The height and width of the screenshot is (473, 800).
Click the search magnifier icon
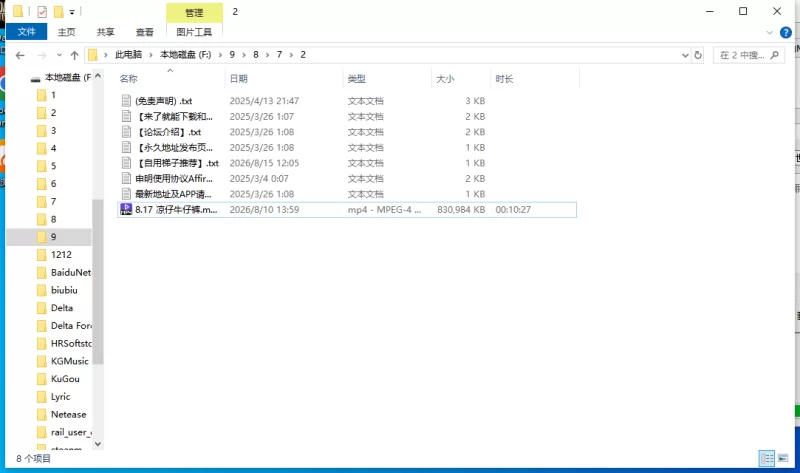tap(774, 55)
